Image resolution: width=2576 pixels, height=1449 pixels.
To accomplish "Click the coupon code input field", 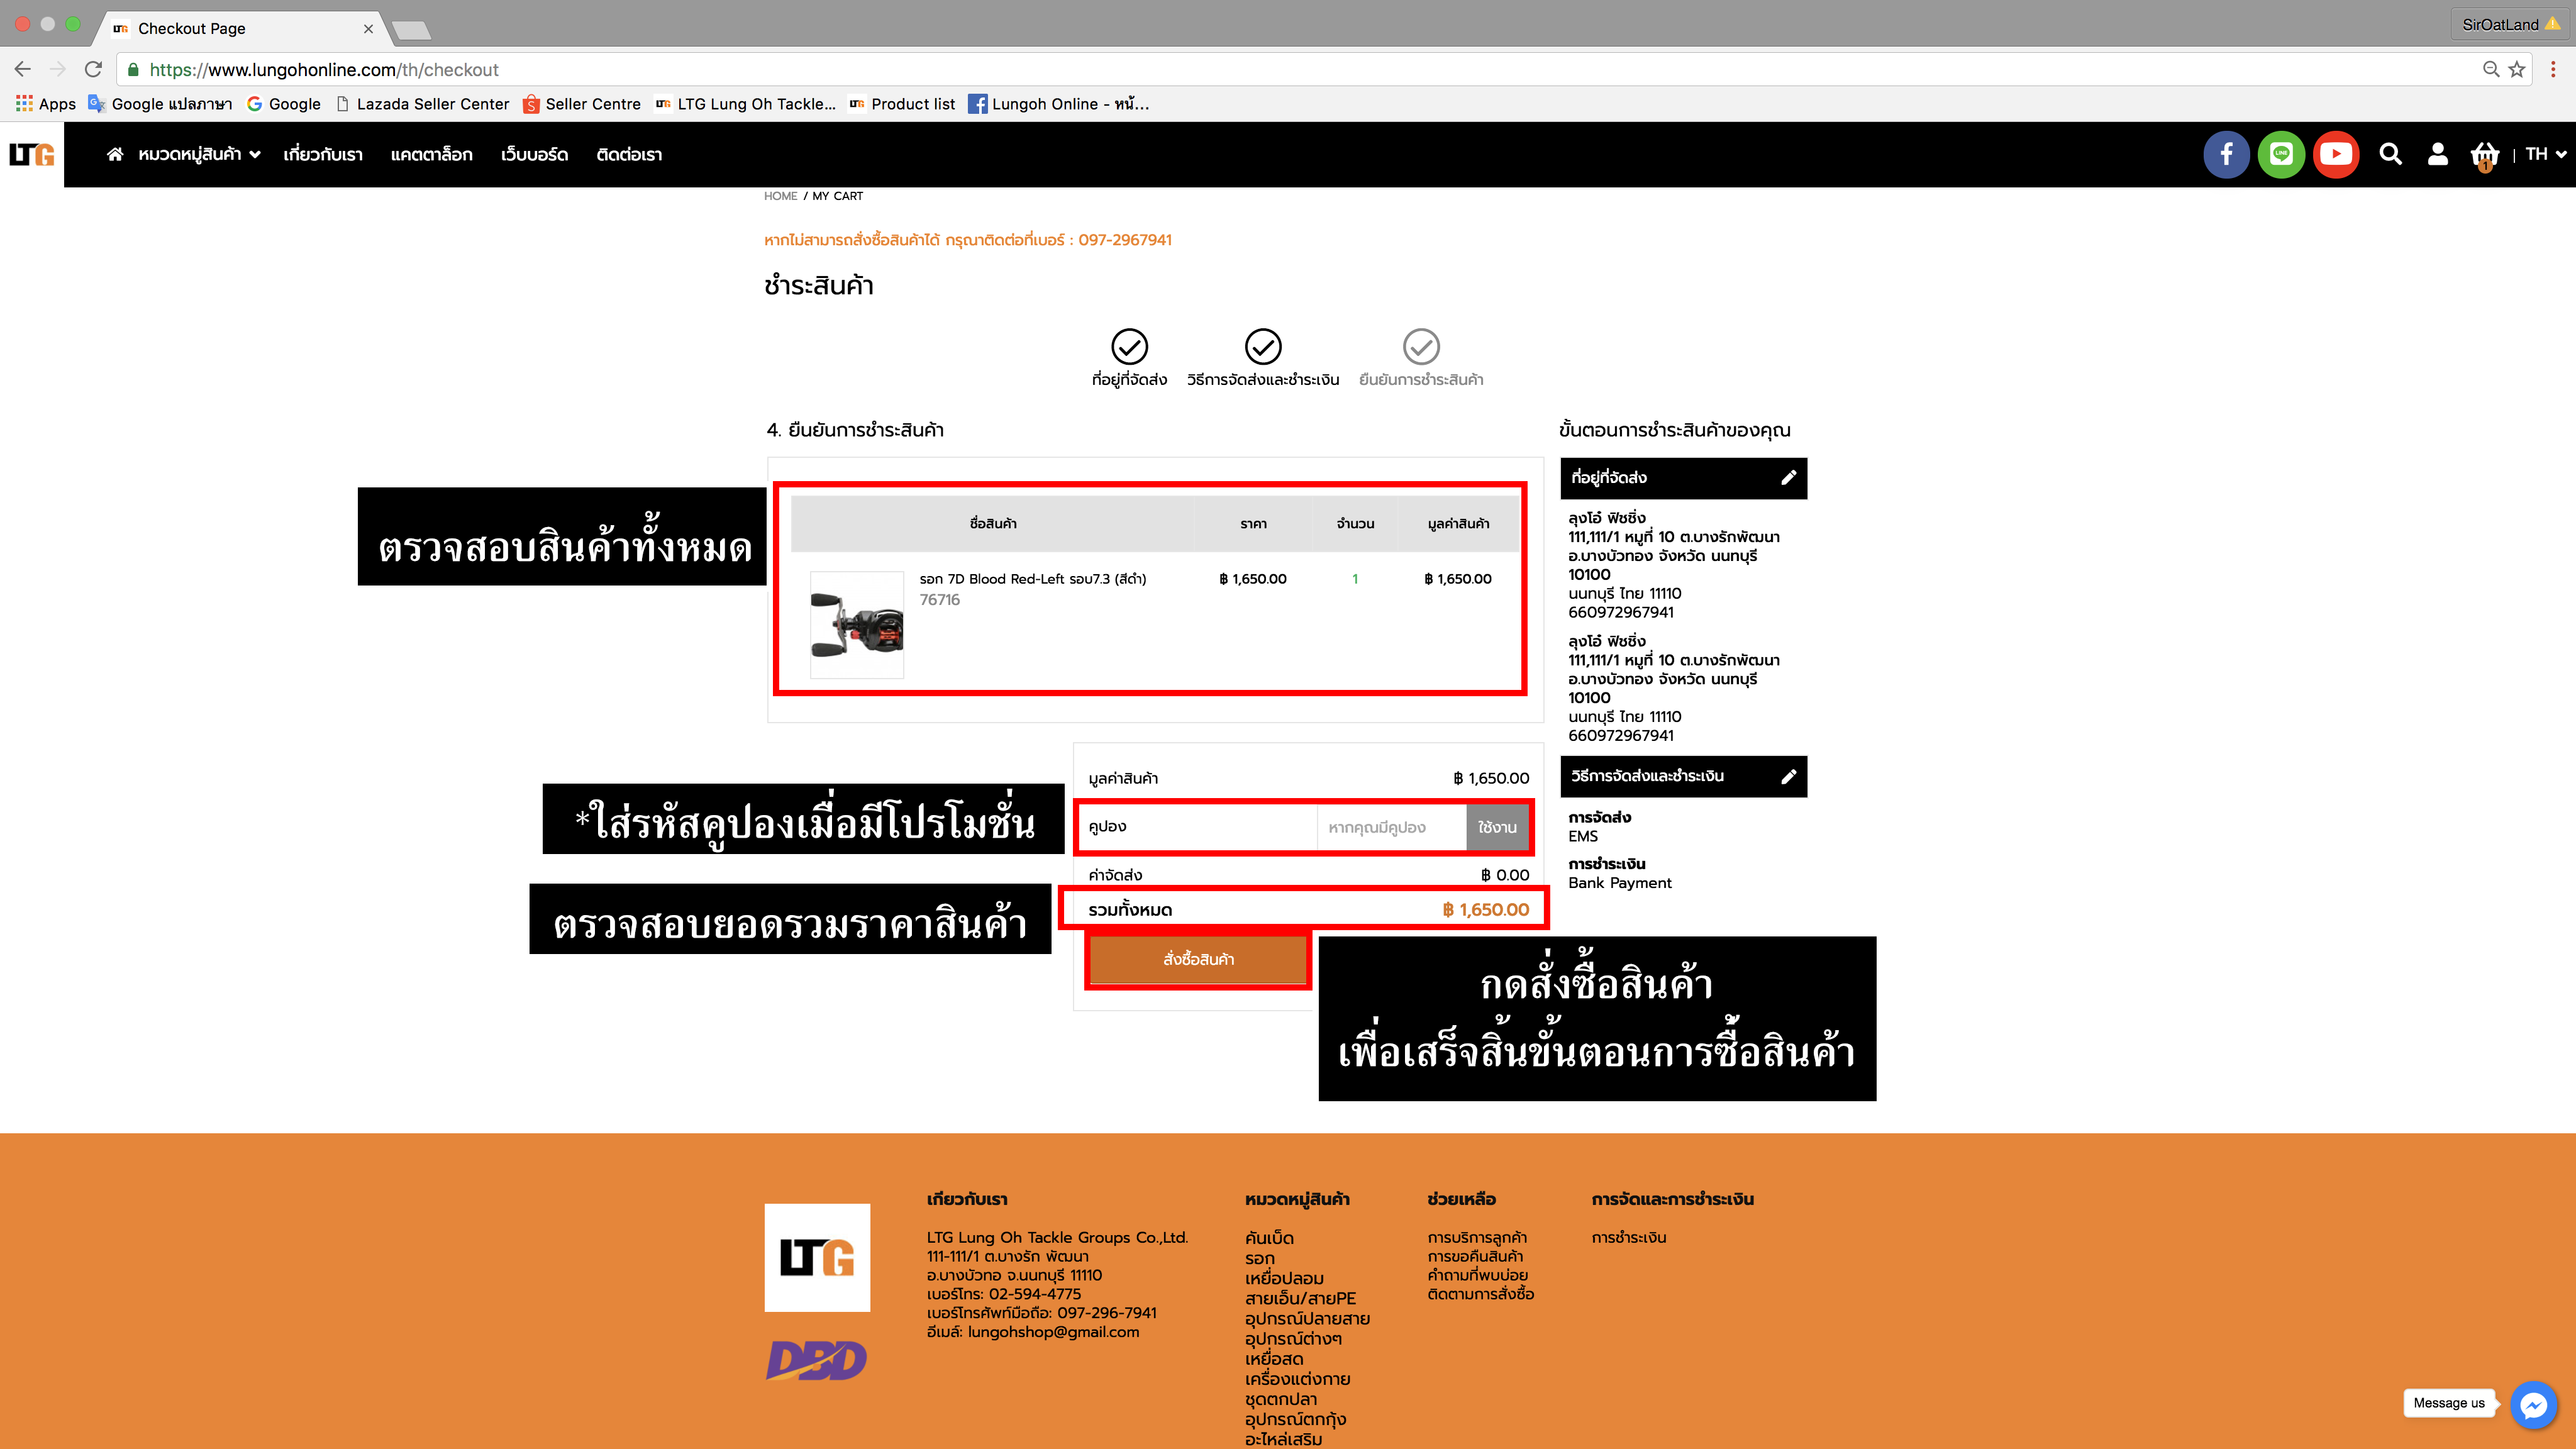I will pyautogui.click(x=1391, y=828).
